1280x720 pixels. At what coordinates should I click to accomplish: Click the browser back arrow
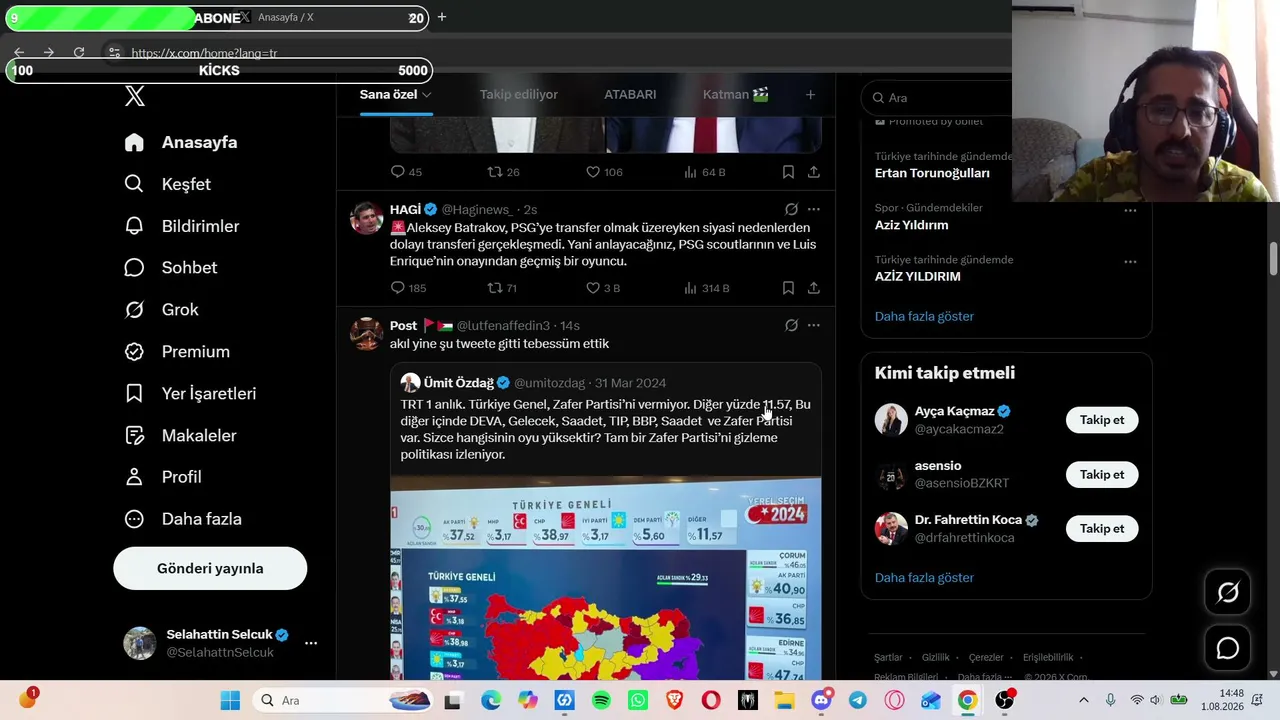click(19, 53)
